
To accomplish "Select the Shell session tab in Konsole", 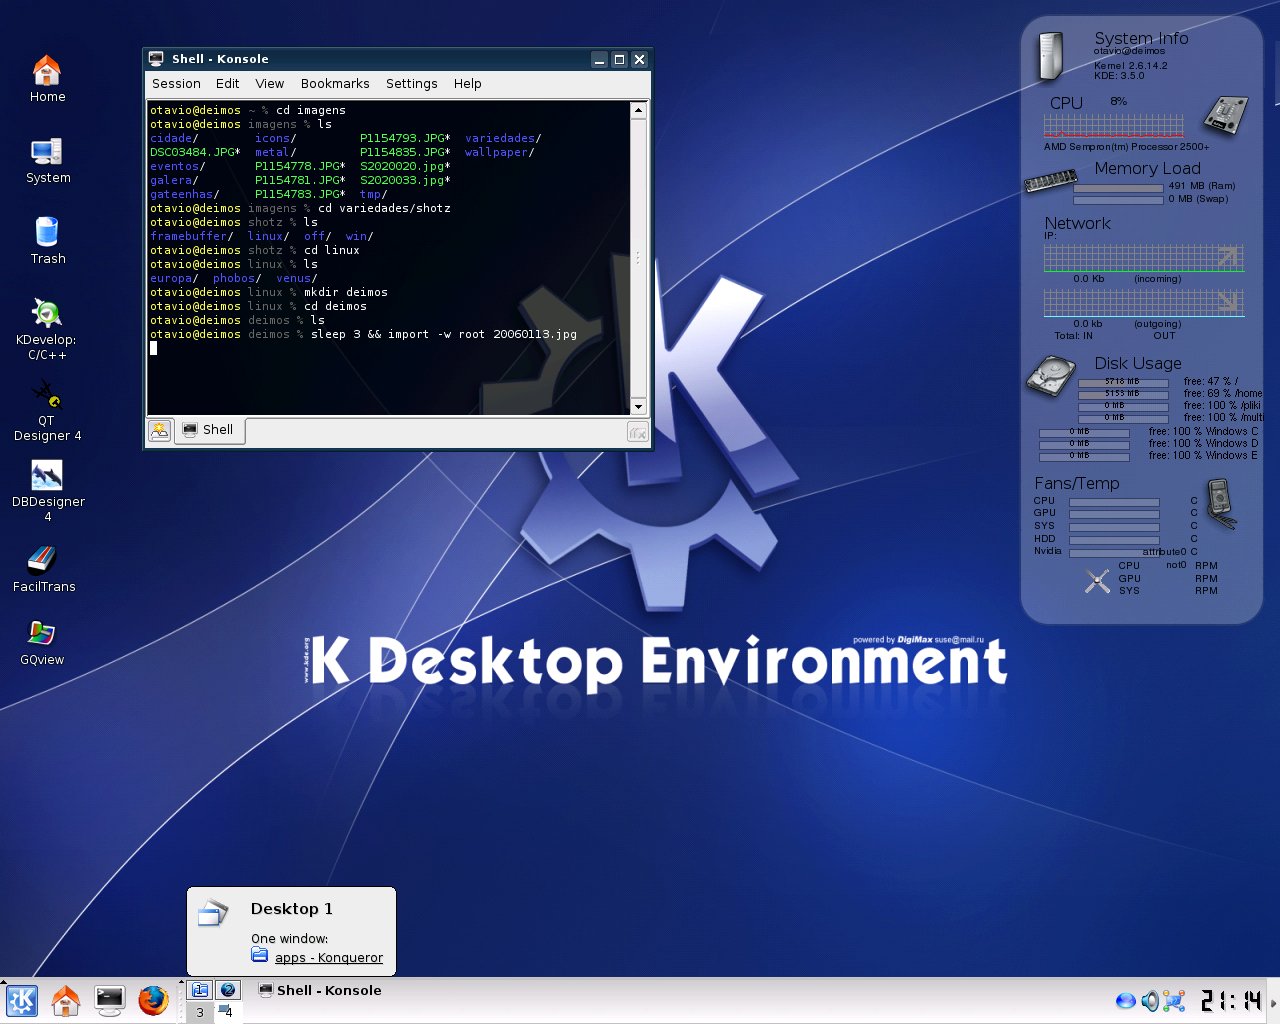I will click(x=209, y=430).
